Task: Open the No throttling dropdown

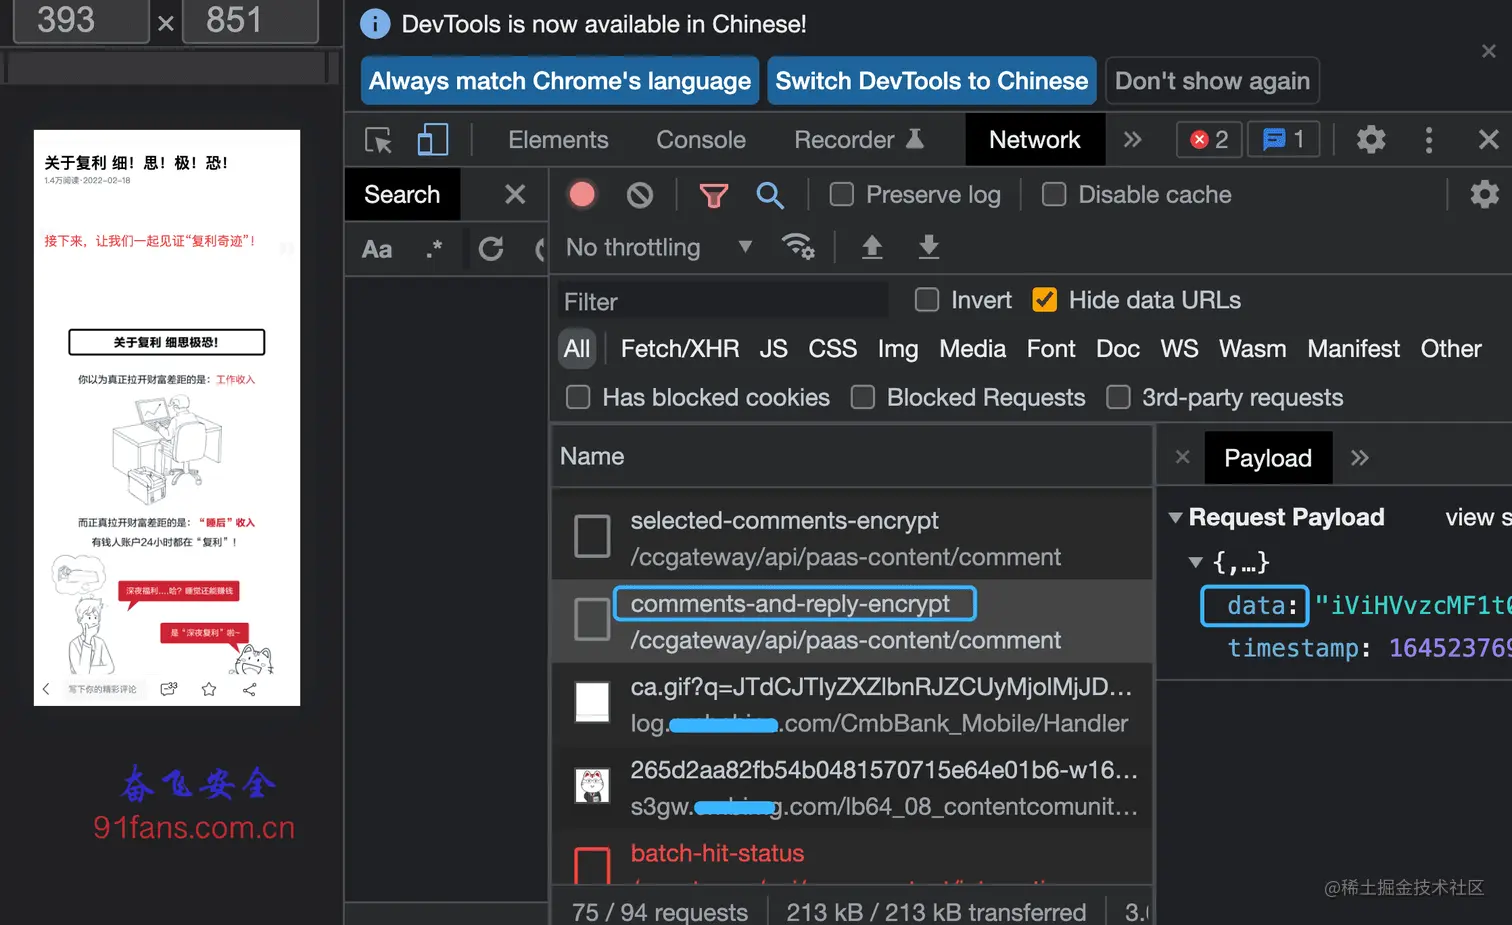Action: point(659,247)
